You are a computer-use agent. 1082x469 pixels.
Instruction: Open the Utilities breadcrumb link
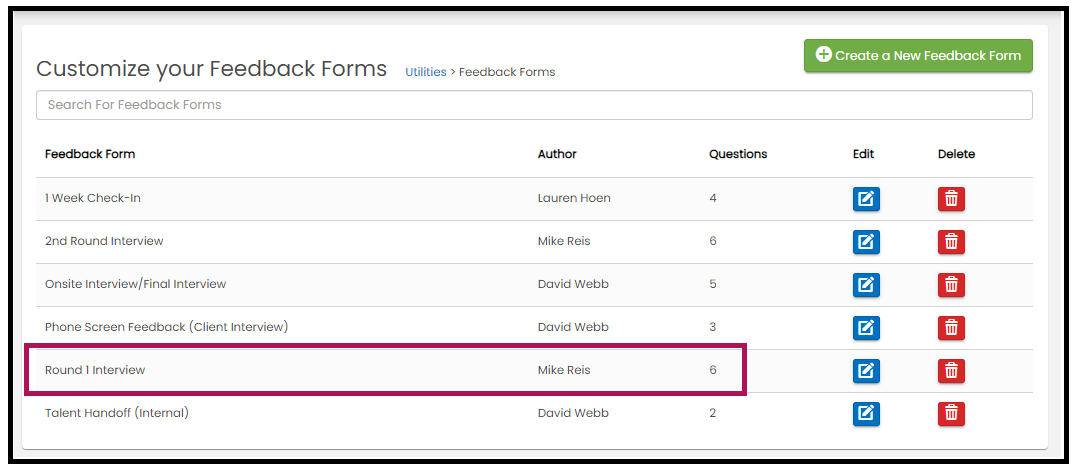click(425, 72)
